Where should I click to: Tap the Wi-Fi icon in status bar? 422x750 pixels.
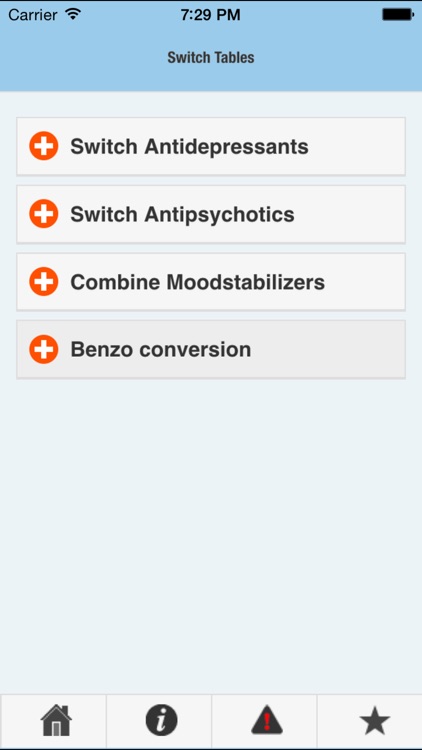pyautogui.click(x=73, y=14)
